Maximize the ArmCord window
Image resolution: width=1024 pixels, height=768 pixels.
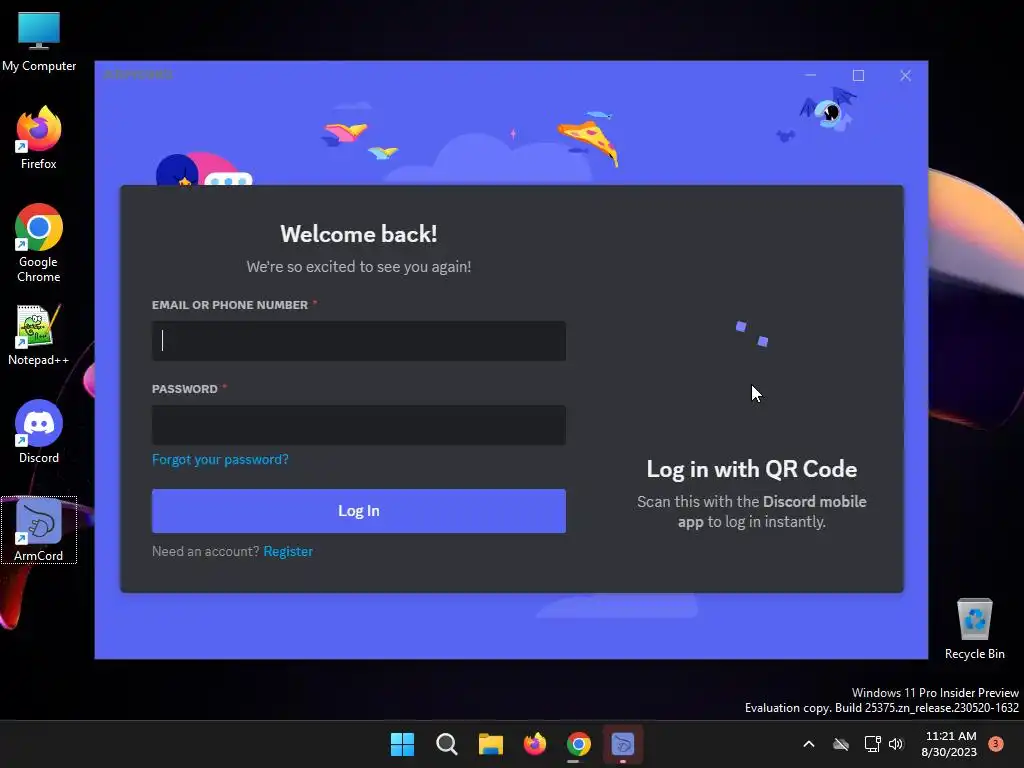coord(858,75)
